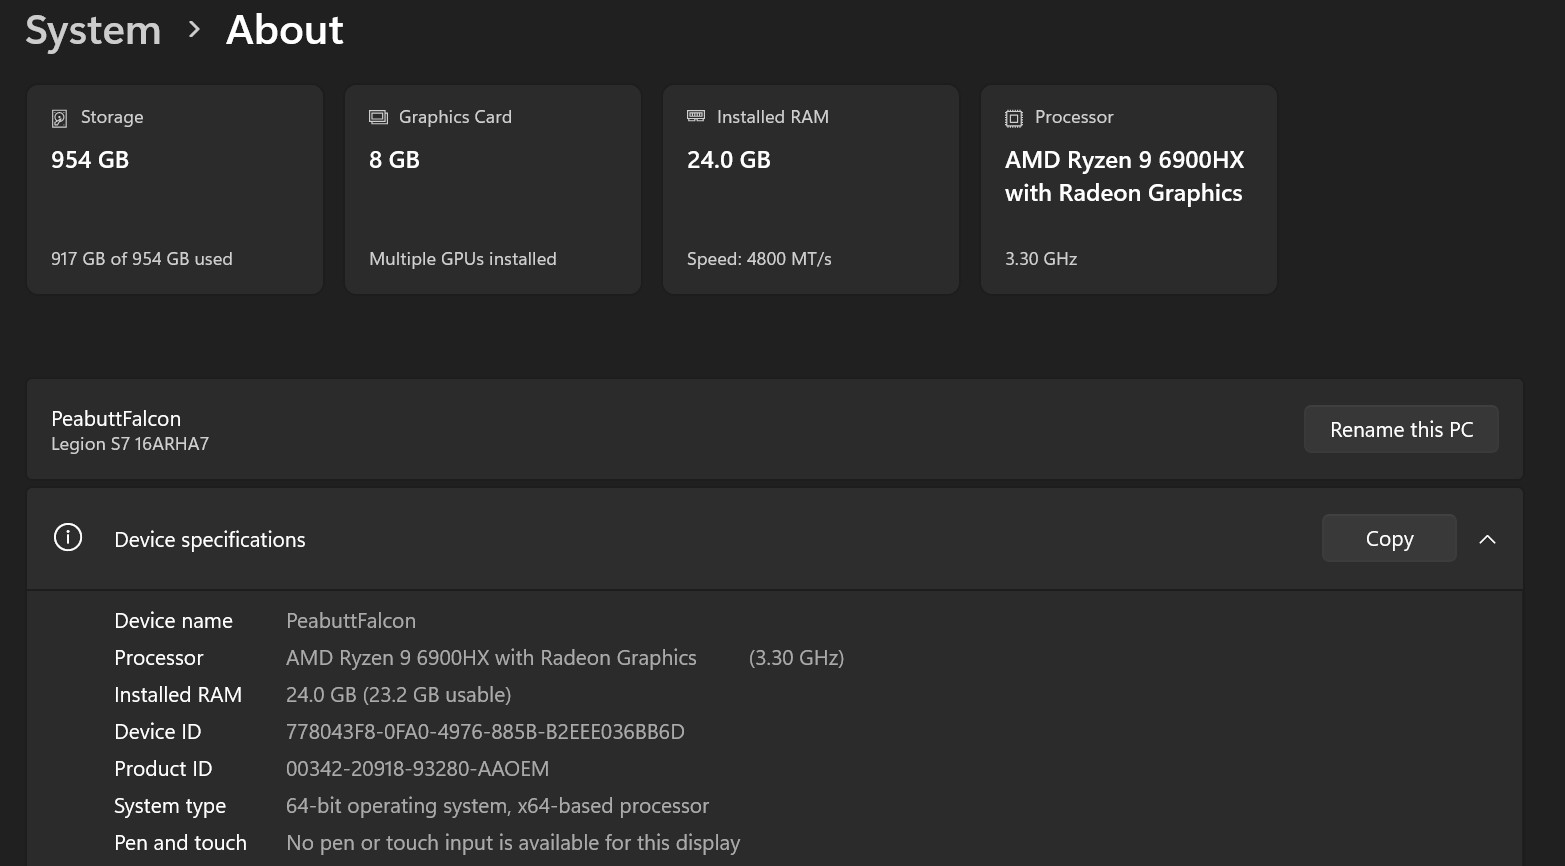This screenshot has height=866, width=1565.
Task: Select the '3.30 GHz' text in Processor card
Action: [x=1041, y=259]
